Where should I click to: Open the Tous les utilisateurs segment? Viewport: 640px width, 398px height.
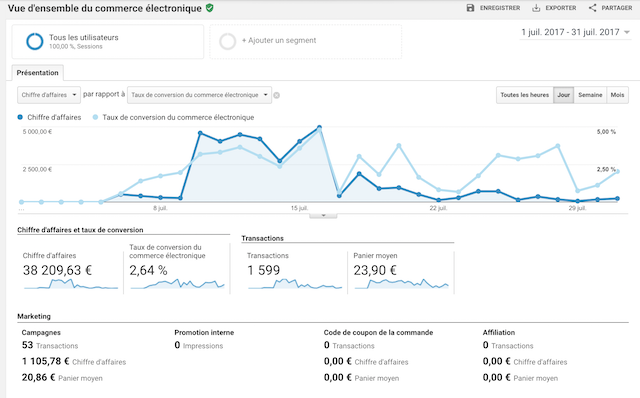[x=108, y=41]
